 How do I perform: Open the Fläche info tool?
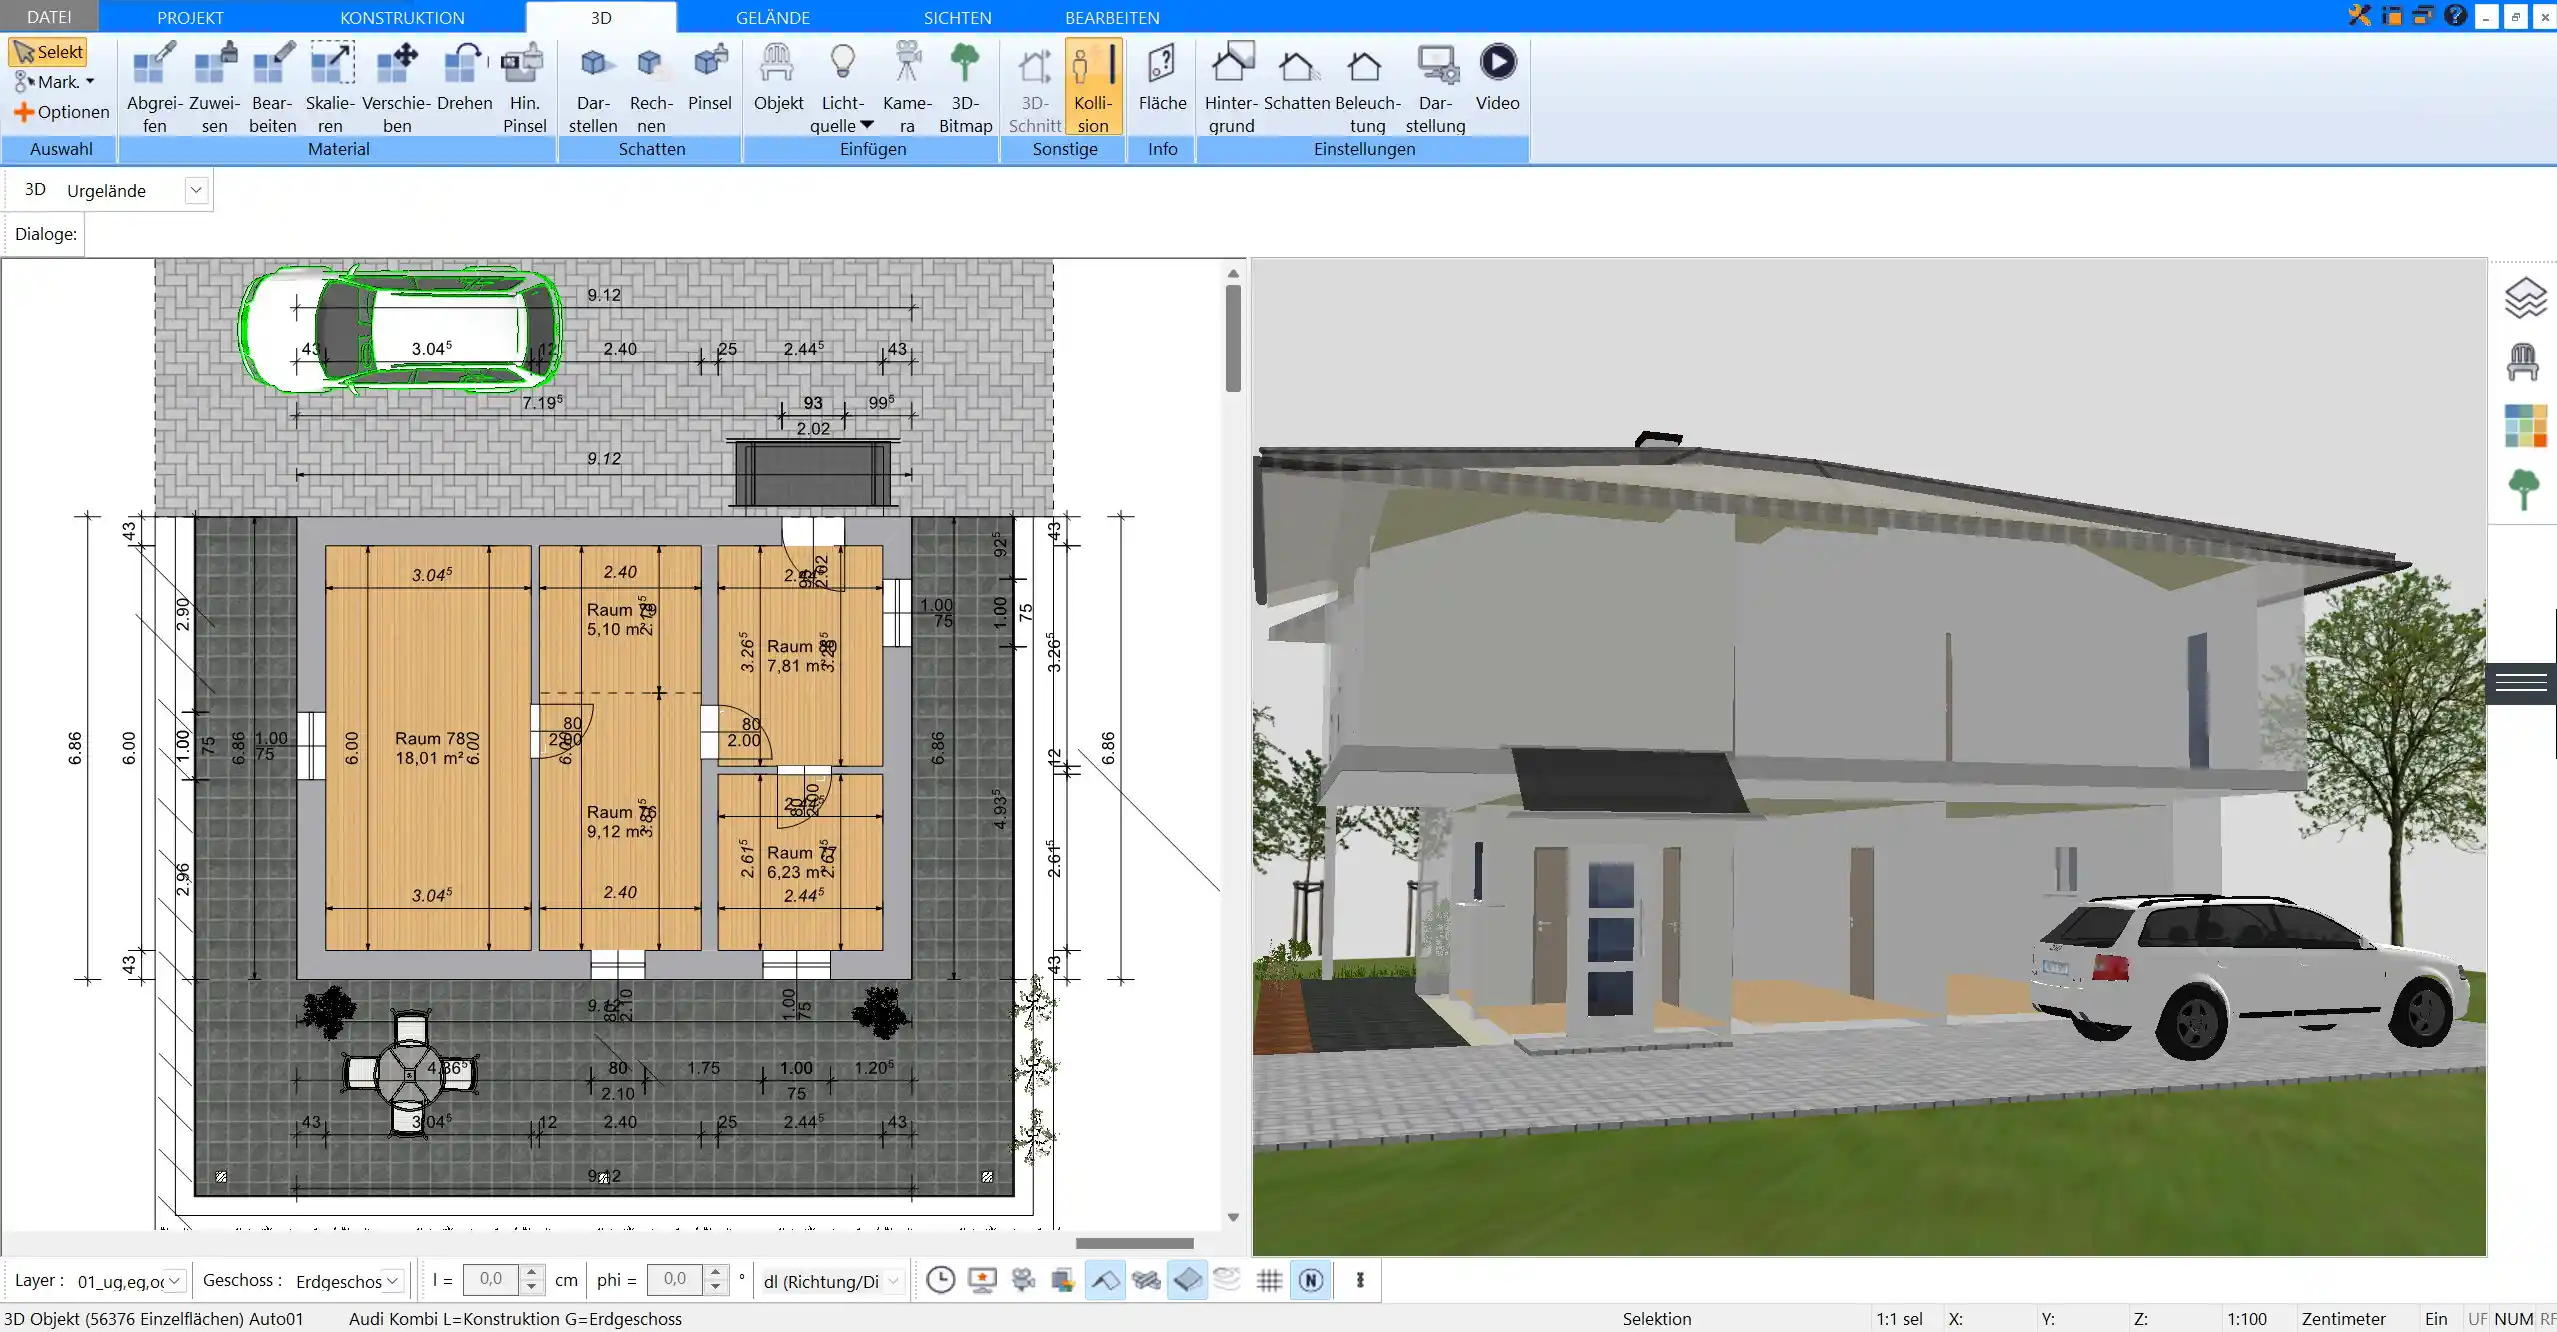coord(1162,78)
